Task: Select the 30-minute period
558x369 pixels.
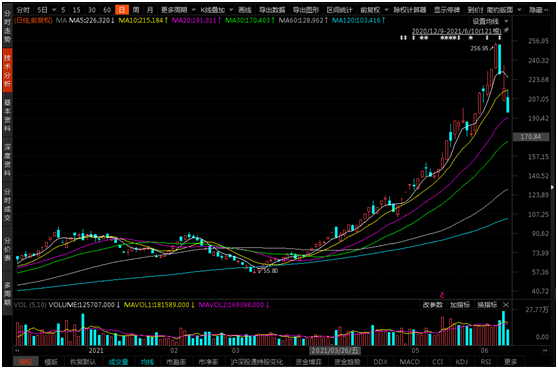Action: (x=91, y=10)
